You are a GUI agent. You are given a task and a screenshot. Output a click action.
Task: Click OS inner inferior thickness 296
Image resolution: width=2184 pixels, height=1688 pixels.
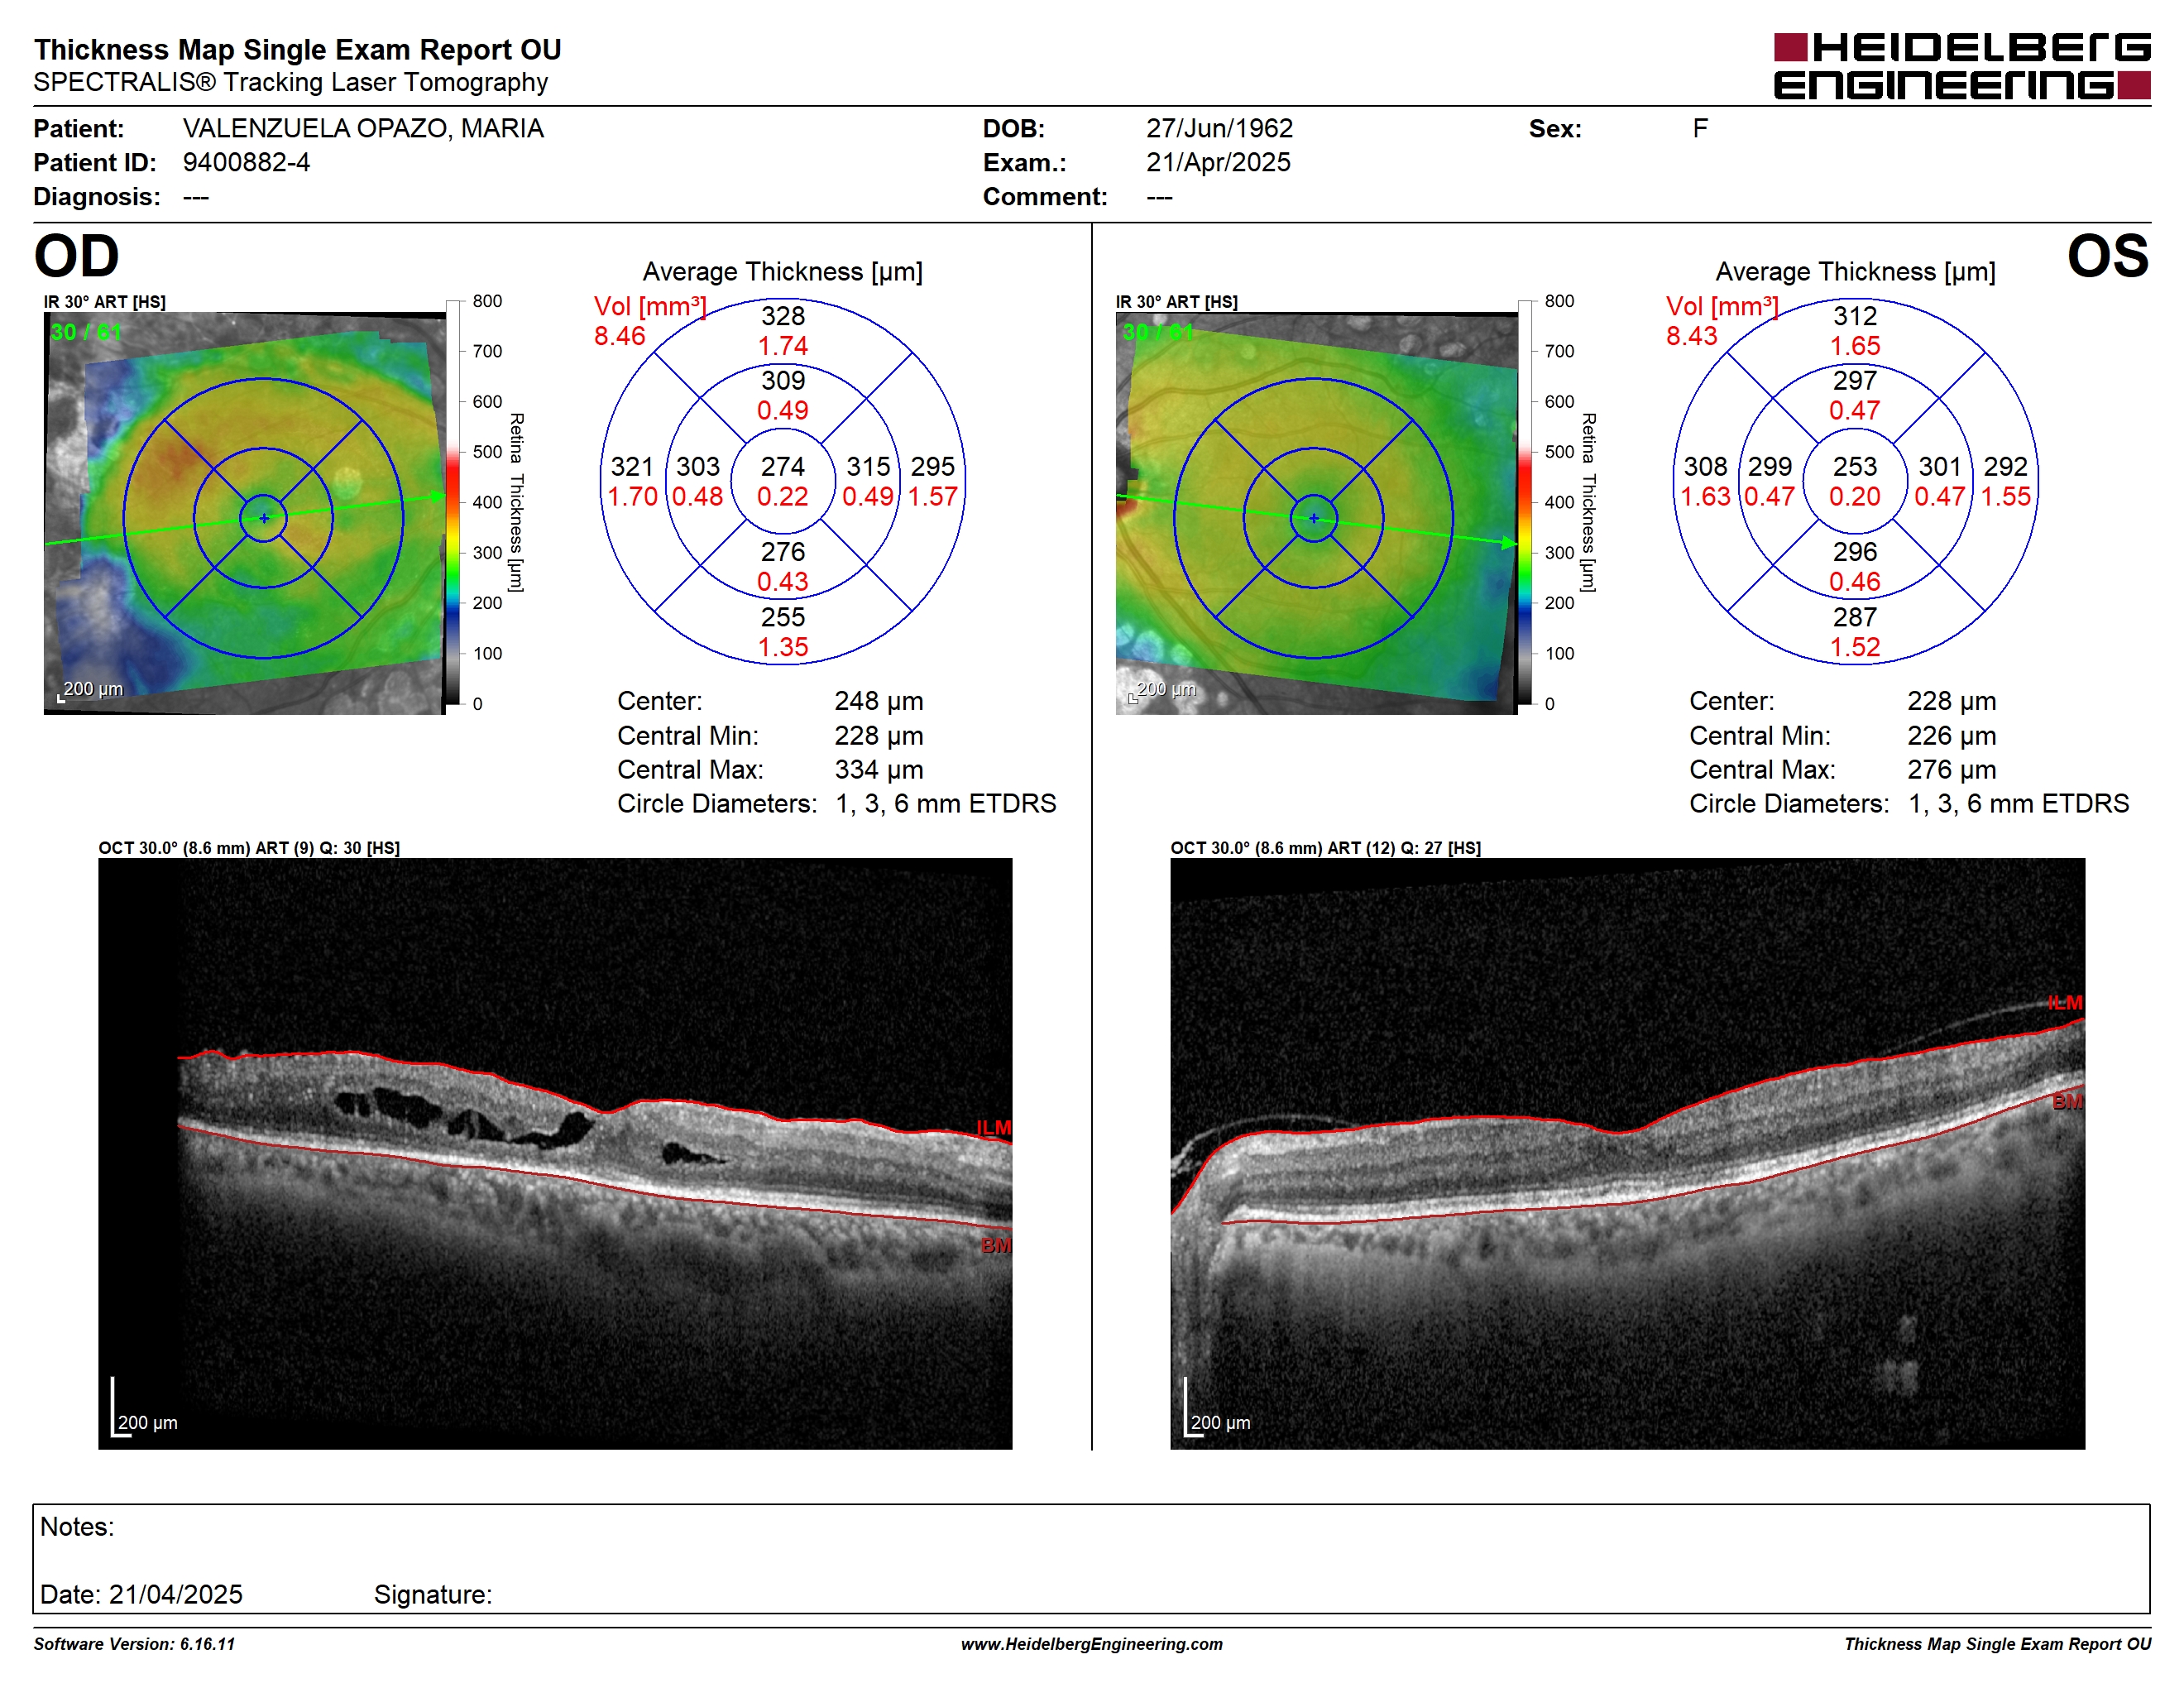click(x=1855, y=551)
